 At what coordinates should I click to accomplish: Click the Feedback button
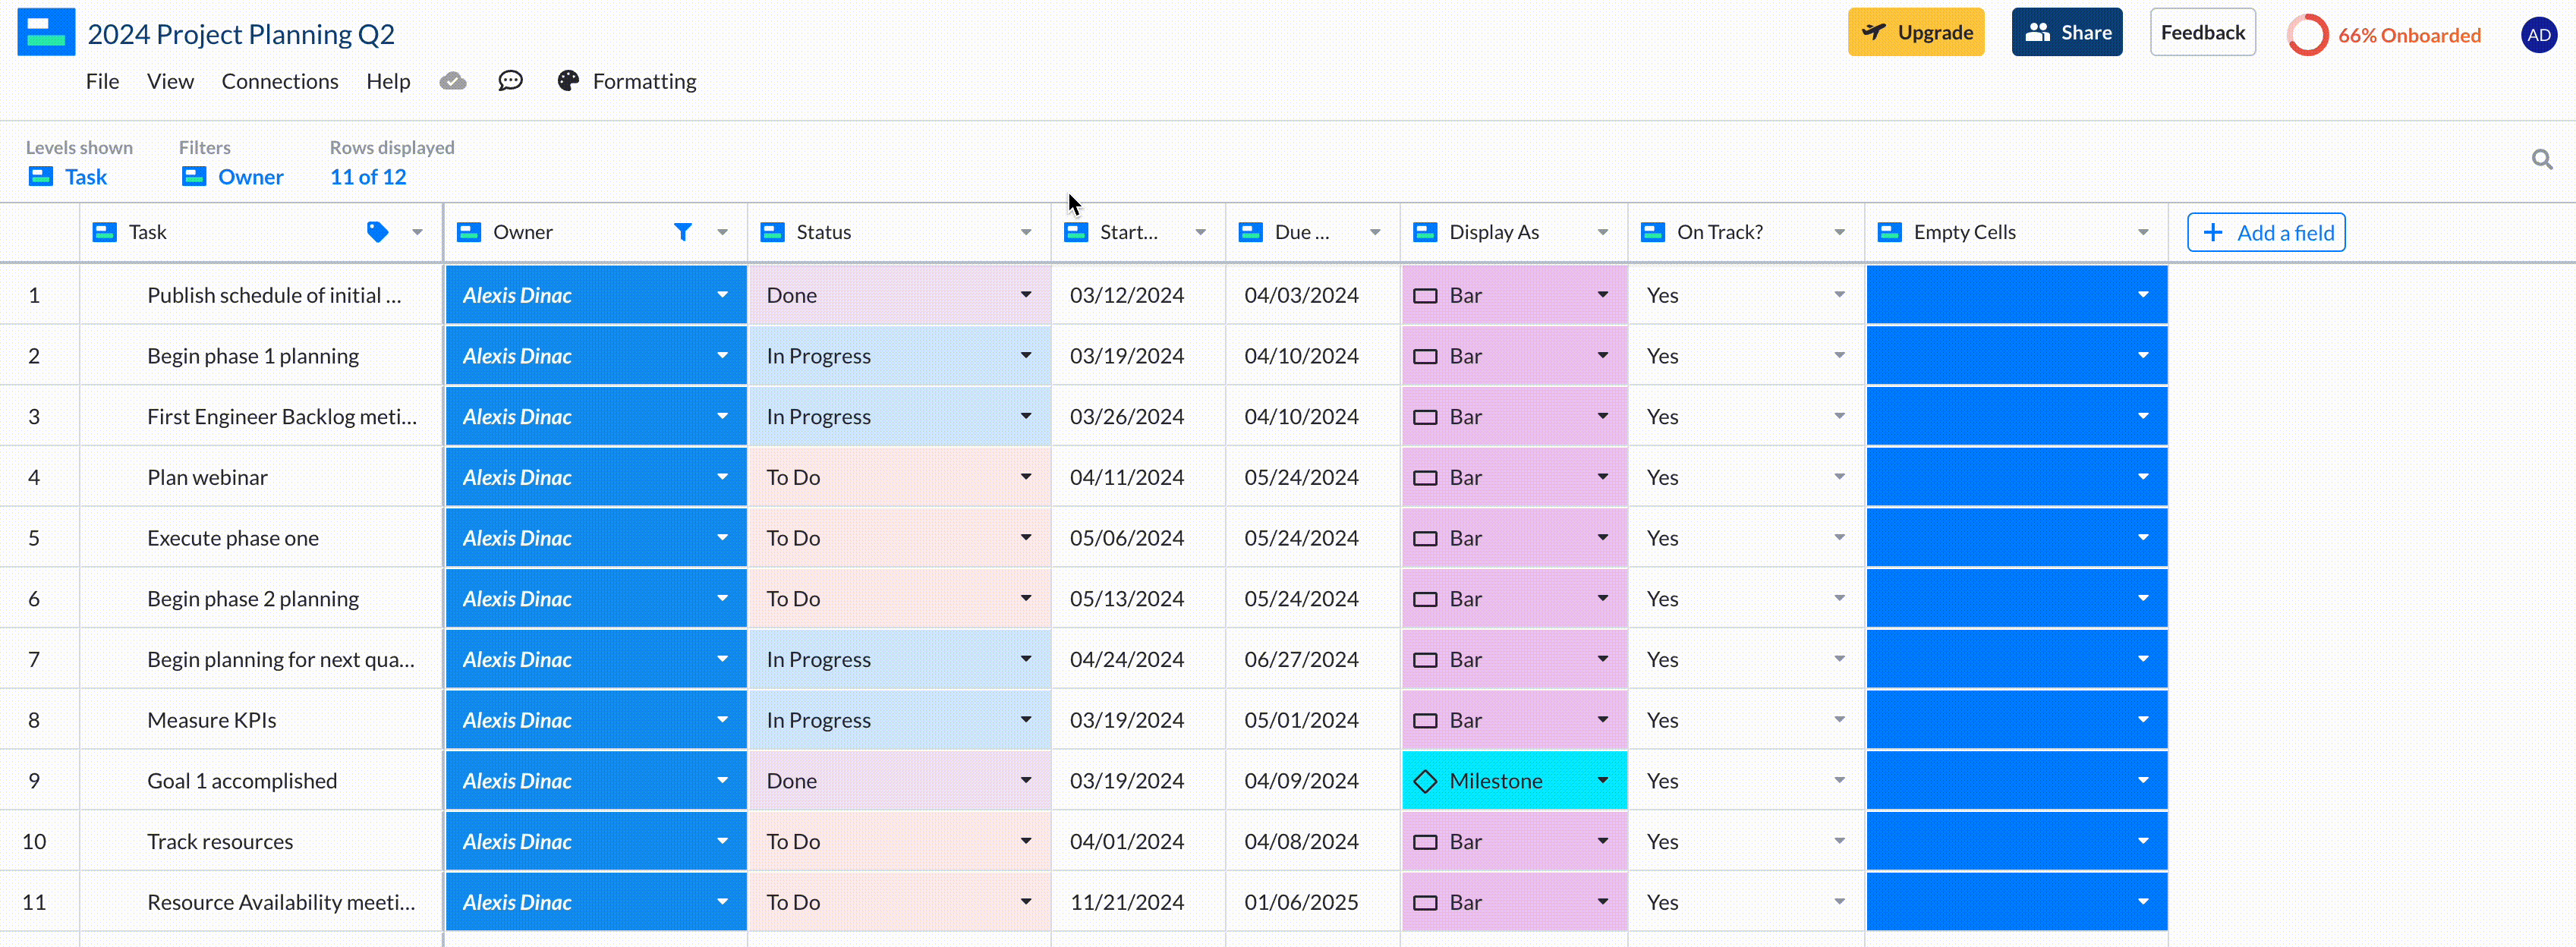click(x=2202, y=31)
